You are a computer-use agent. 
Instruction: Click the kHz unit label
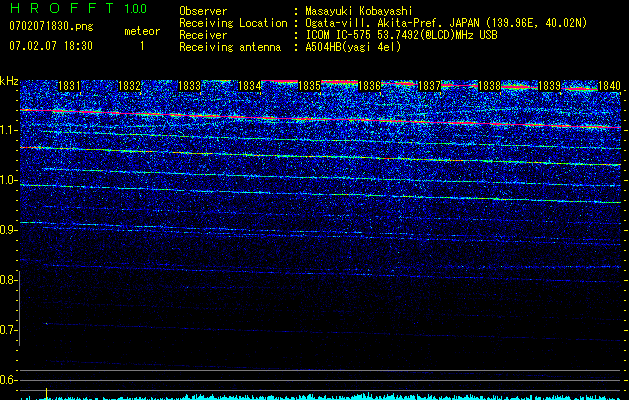coord(10,81)
